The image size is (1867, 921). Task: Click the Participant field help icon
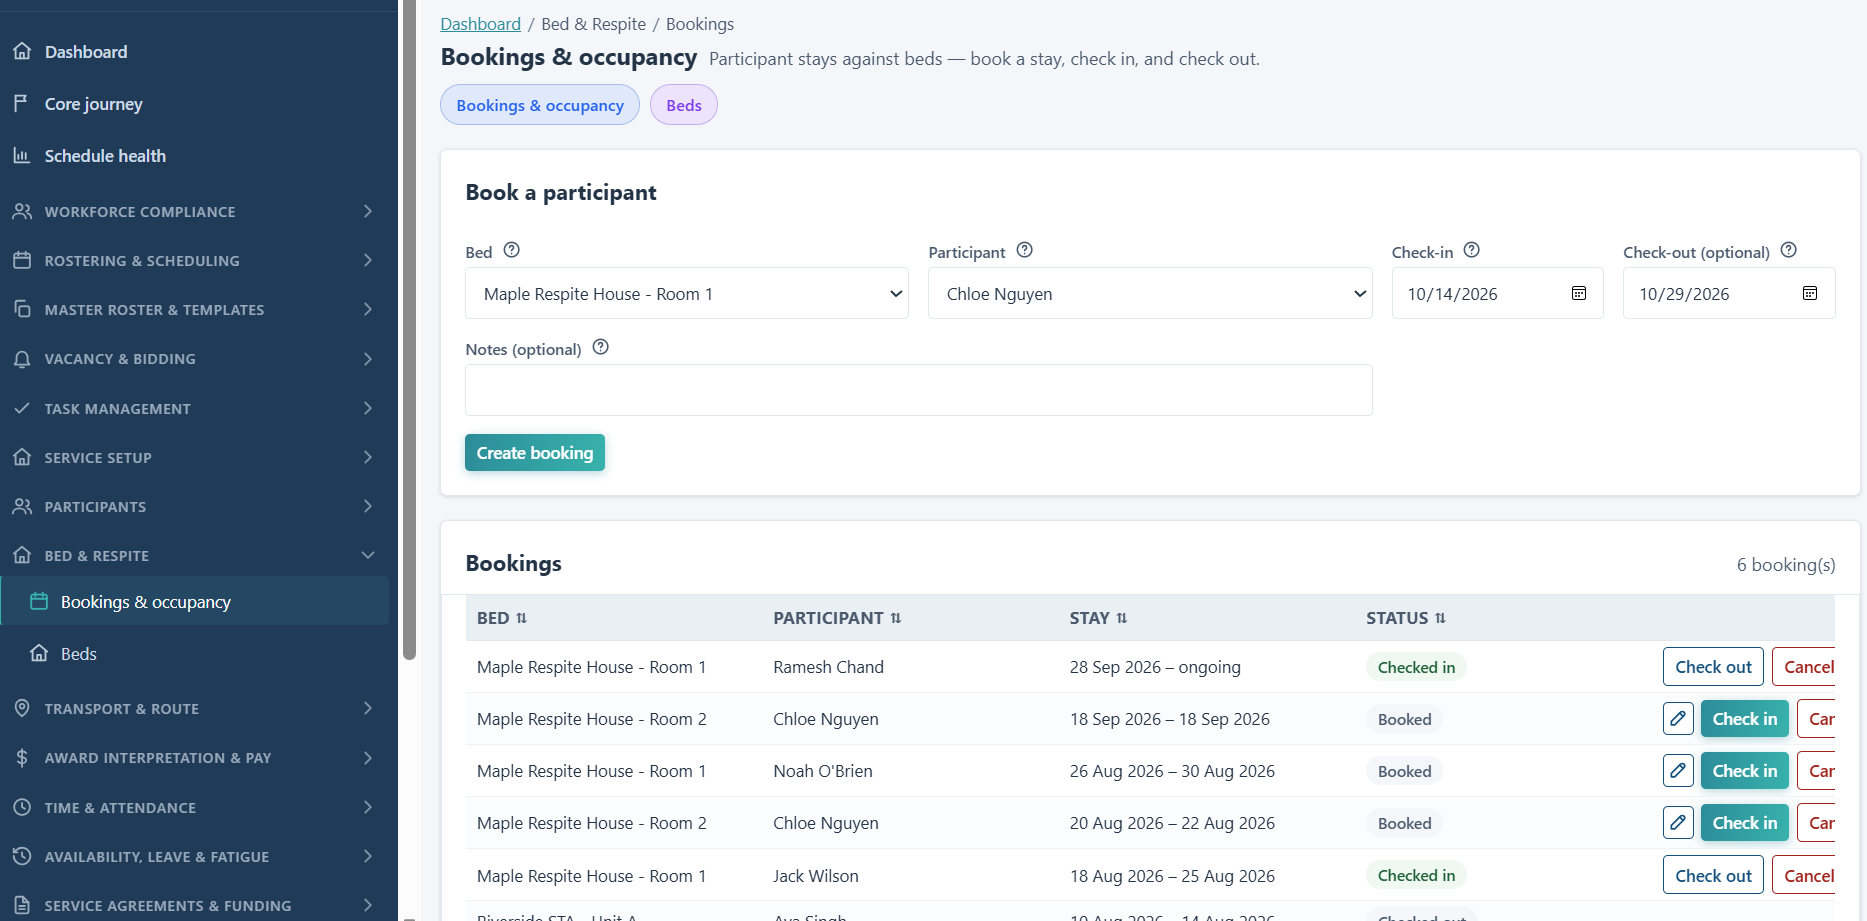(x=1025, y=250)
